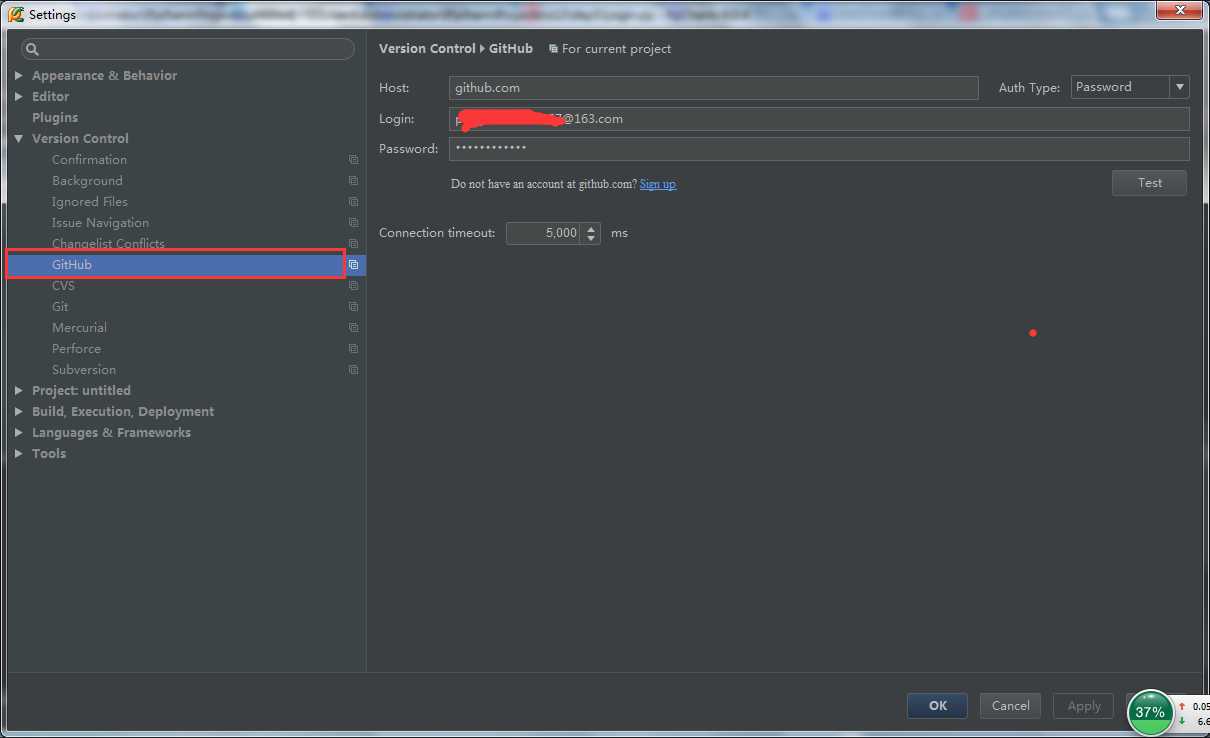Close the Settings dialog window
This screenshot has height=738, width=1210.
tap(1180, 9)
